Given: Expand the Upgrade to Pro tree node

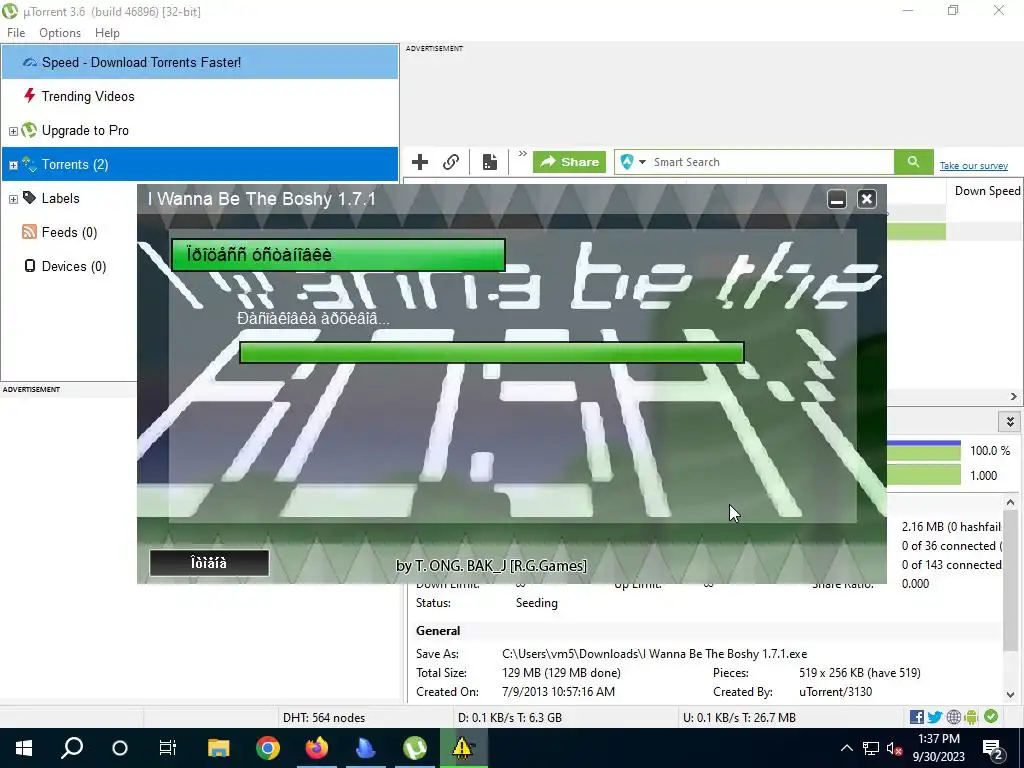Looking at the screenshot, I should coord(13,131).
